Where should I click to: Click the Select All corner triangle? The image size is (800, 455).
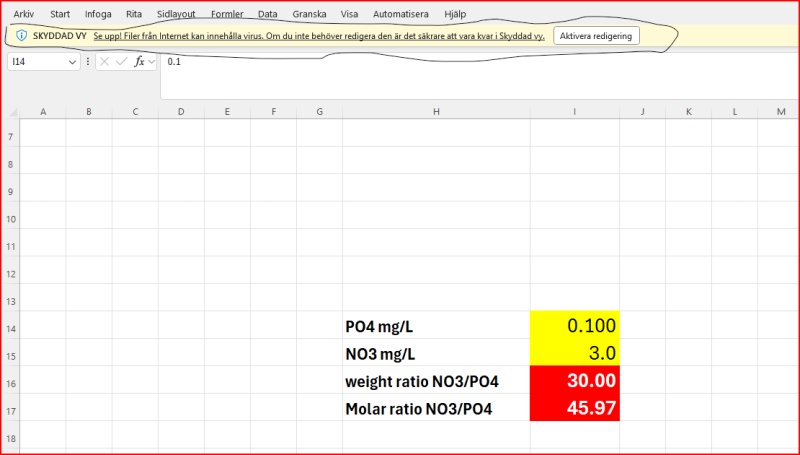[13, 112]
